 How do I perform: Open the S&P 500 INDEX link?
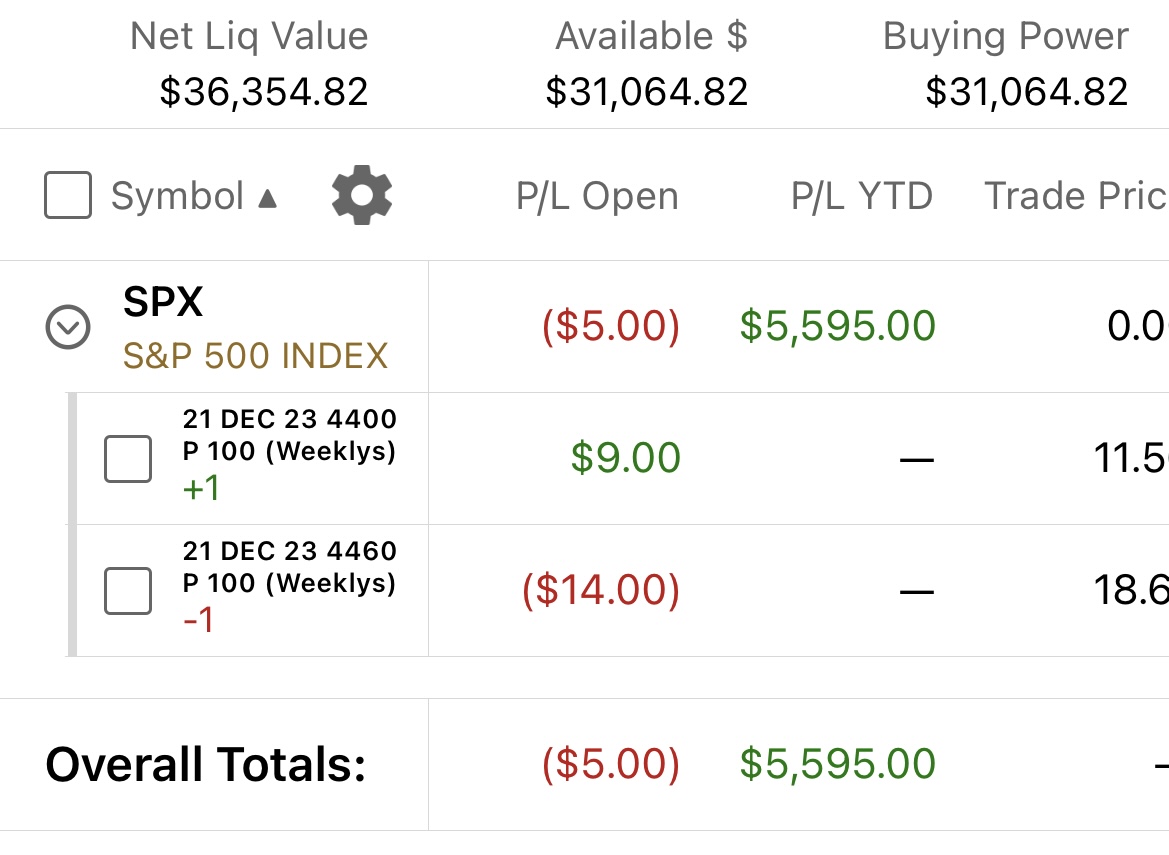click(x=255, y=356)
